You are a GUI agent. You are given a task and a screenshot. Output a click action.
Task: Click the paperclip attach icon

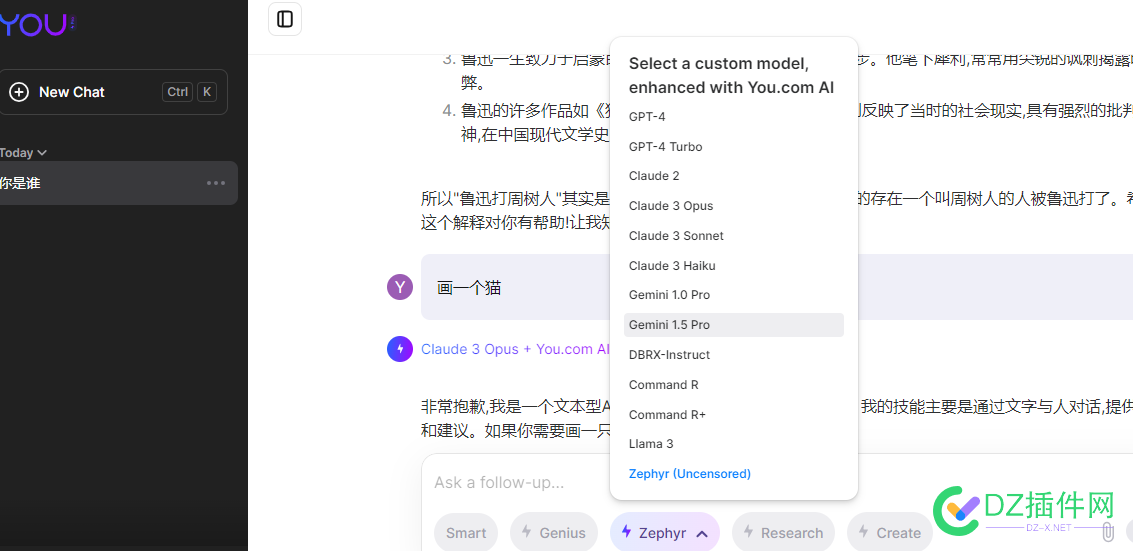pyautogui.click(x=1107, y=533)
